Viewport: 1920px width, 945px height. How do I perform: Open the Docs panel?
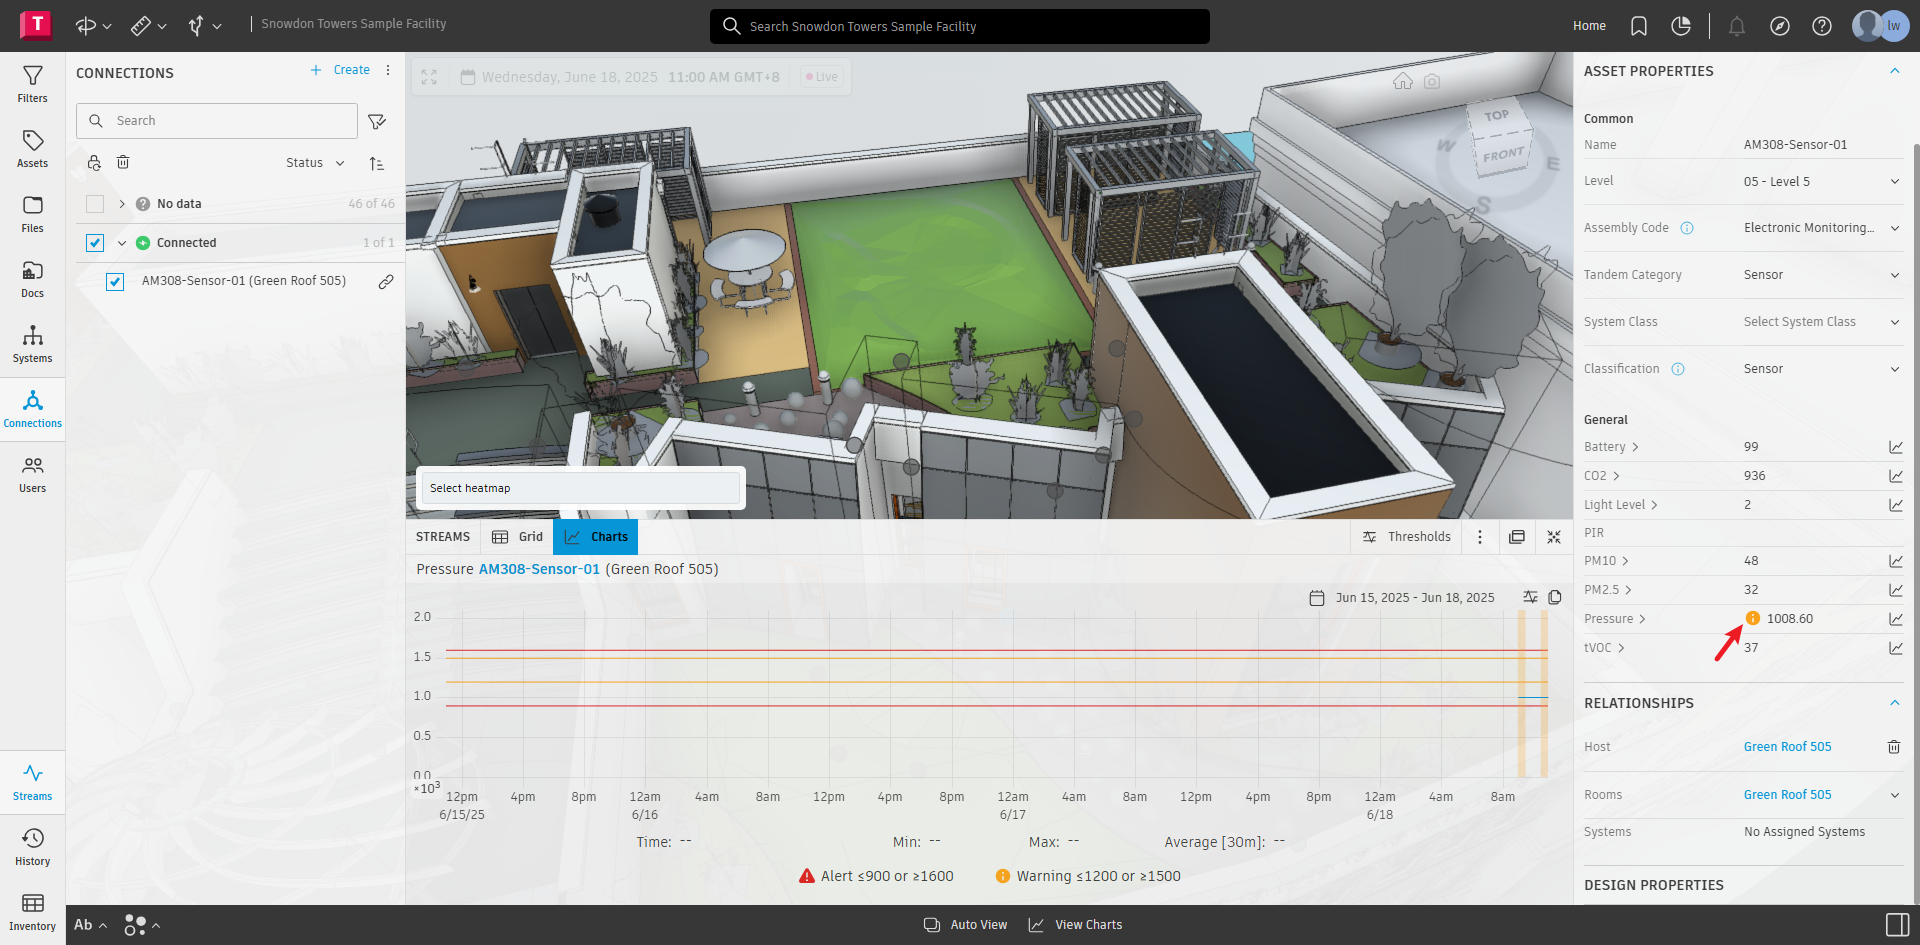[32, 279]
